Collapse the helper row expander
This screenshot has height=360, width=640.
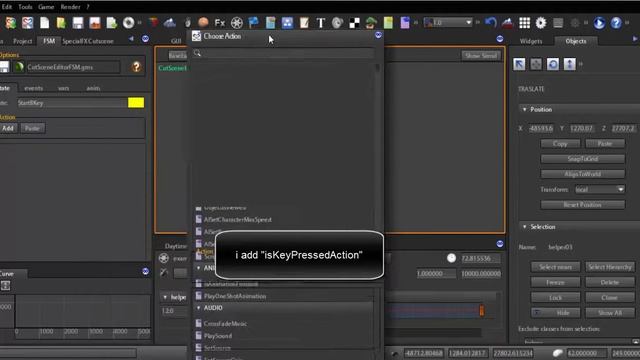click(x=165, y=297)
